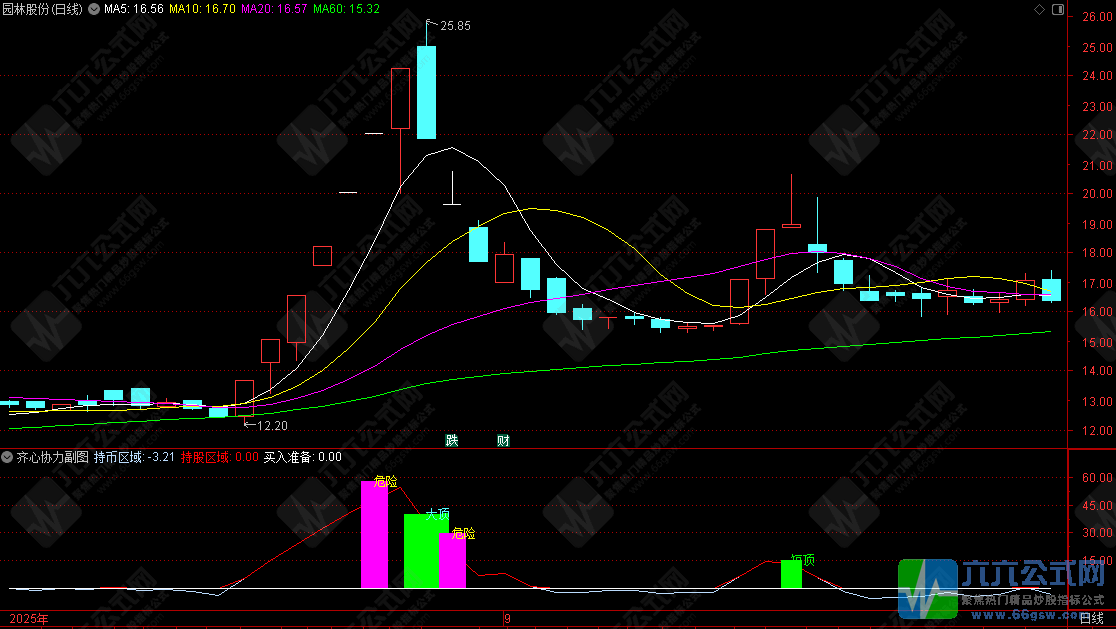Image resolution: width=1116 pixels, height=629 pixels.
Task: Close the 齐心协力副图 indicator panel
Action: pyautogui.click(x=8, y=457)
